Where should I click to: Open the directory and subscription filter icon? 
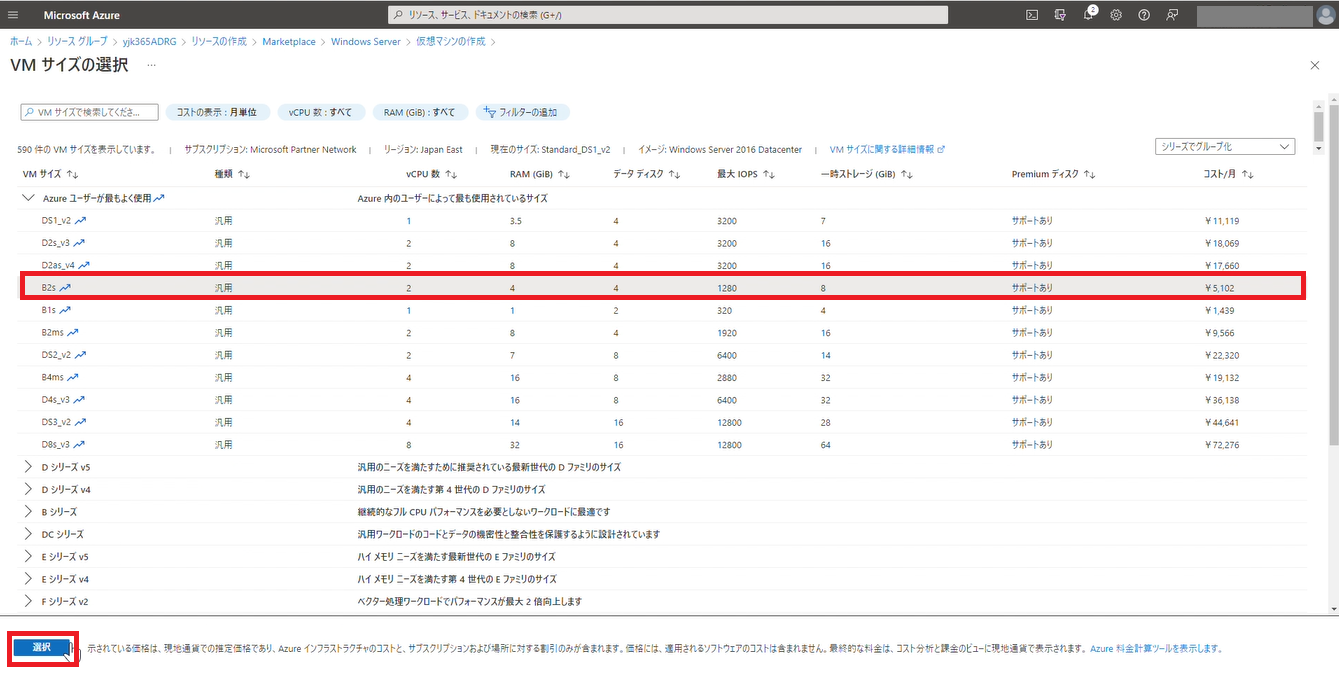pyautogui.click(x=1060, y=15)
